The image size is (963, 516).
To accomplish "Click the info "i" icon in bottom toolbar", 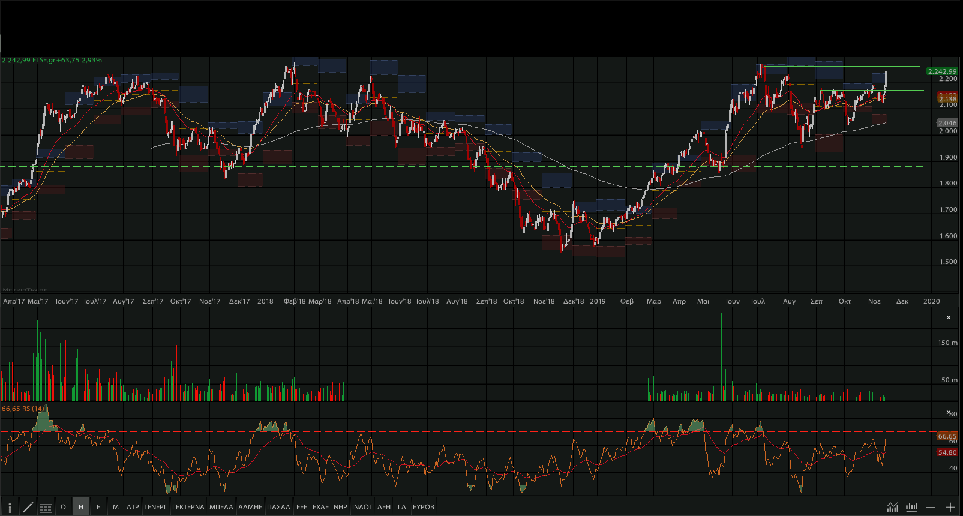I will coord(10,507).
